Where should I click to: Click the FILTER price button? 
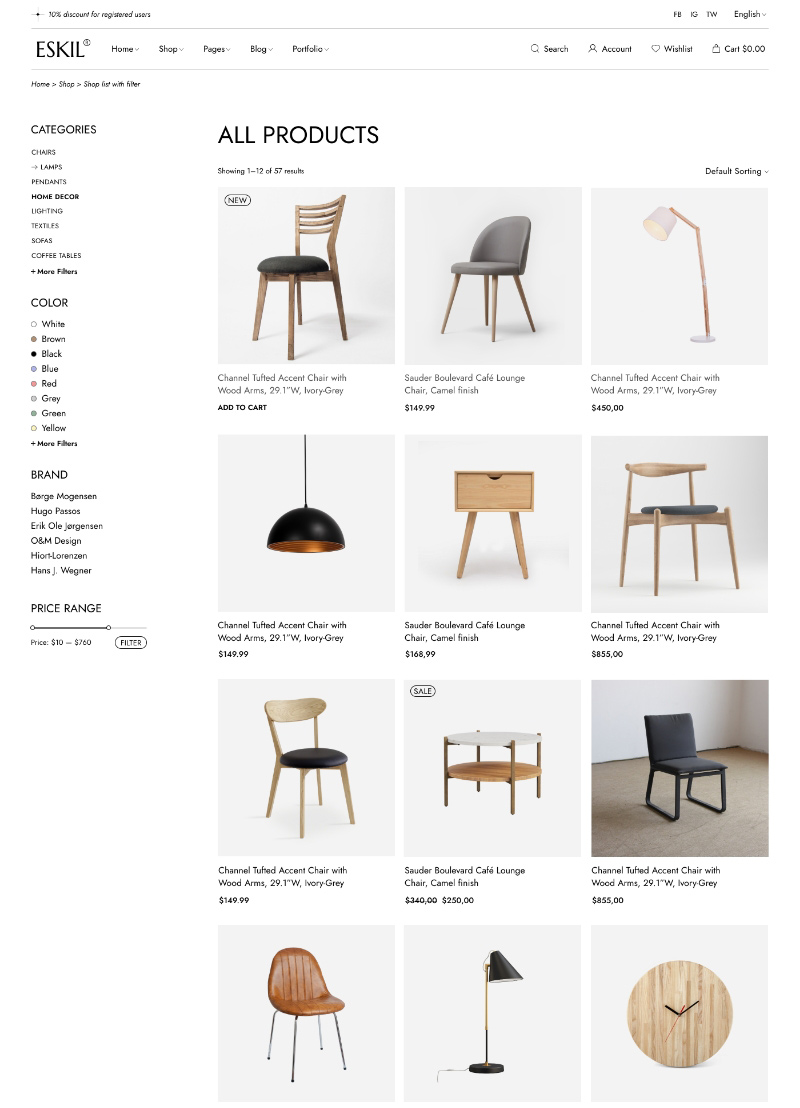(x=131, y=642)
